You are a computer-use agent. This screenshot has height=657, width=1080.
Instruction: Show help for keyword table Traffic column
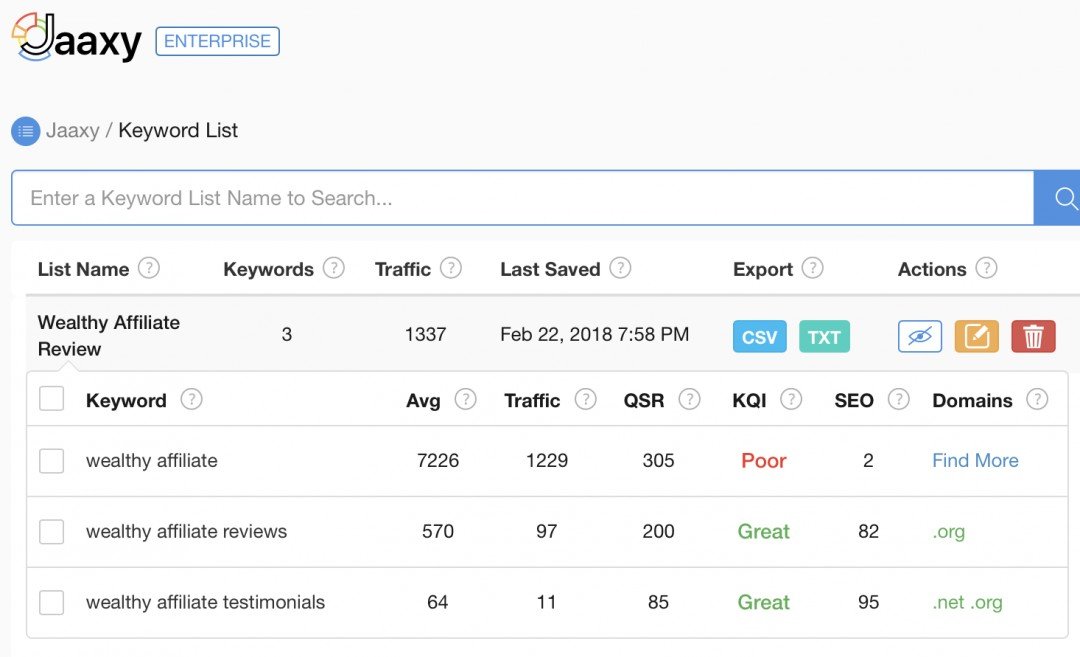coord(585,399)
